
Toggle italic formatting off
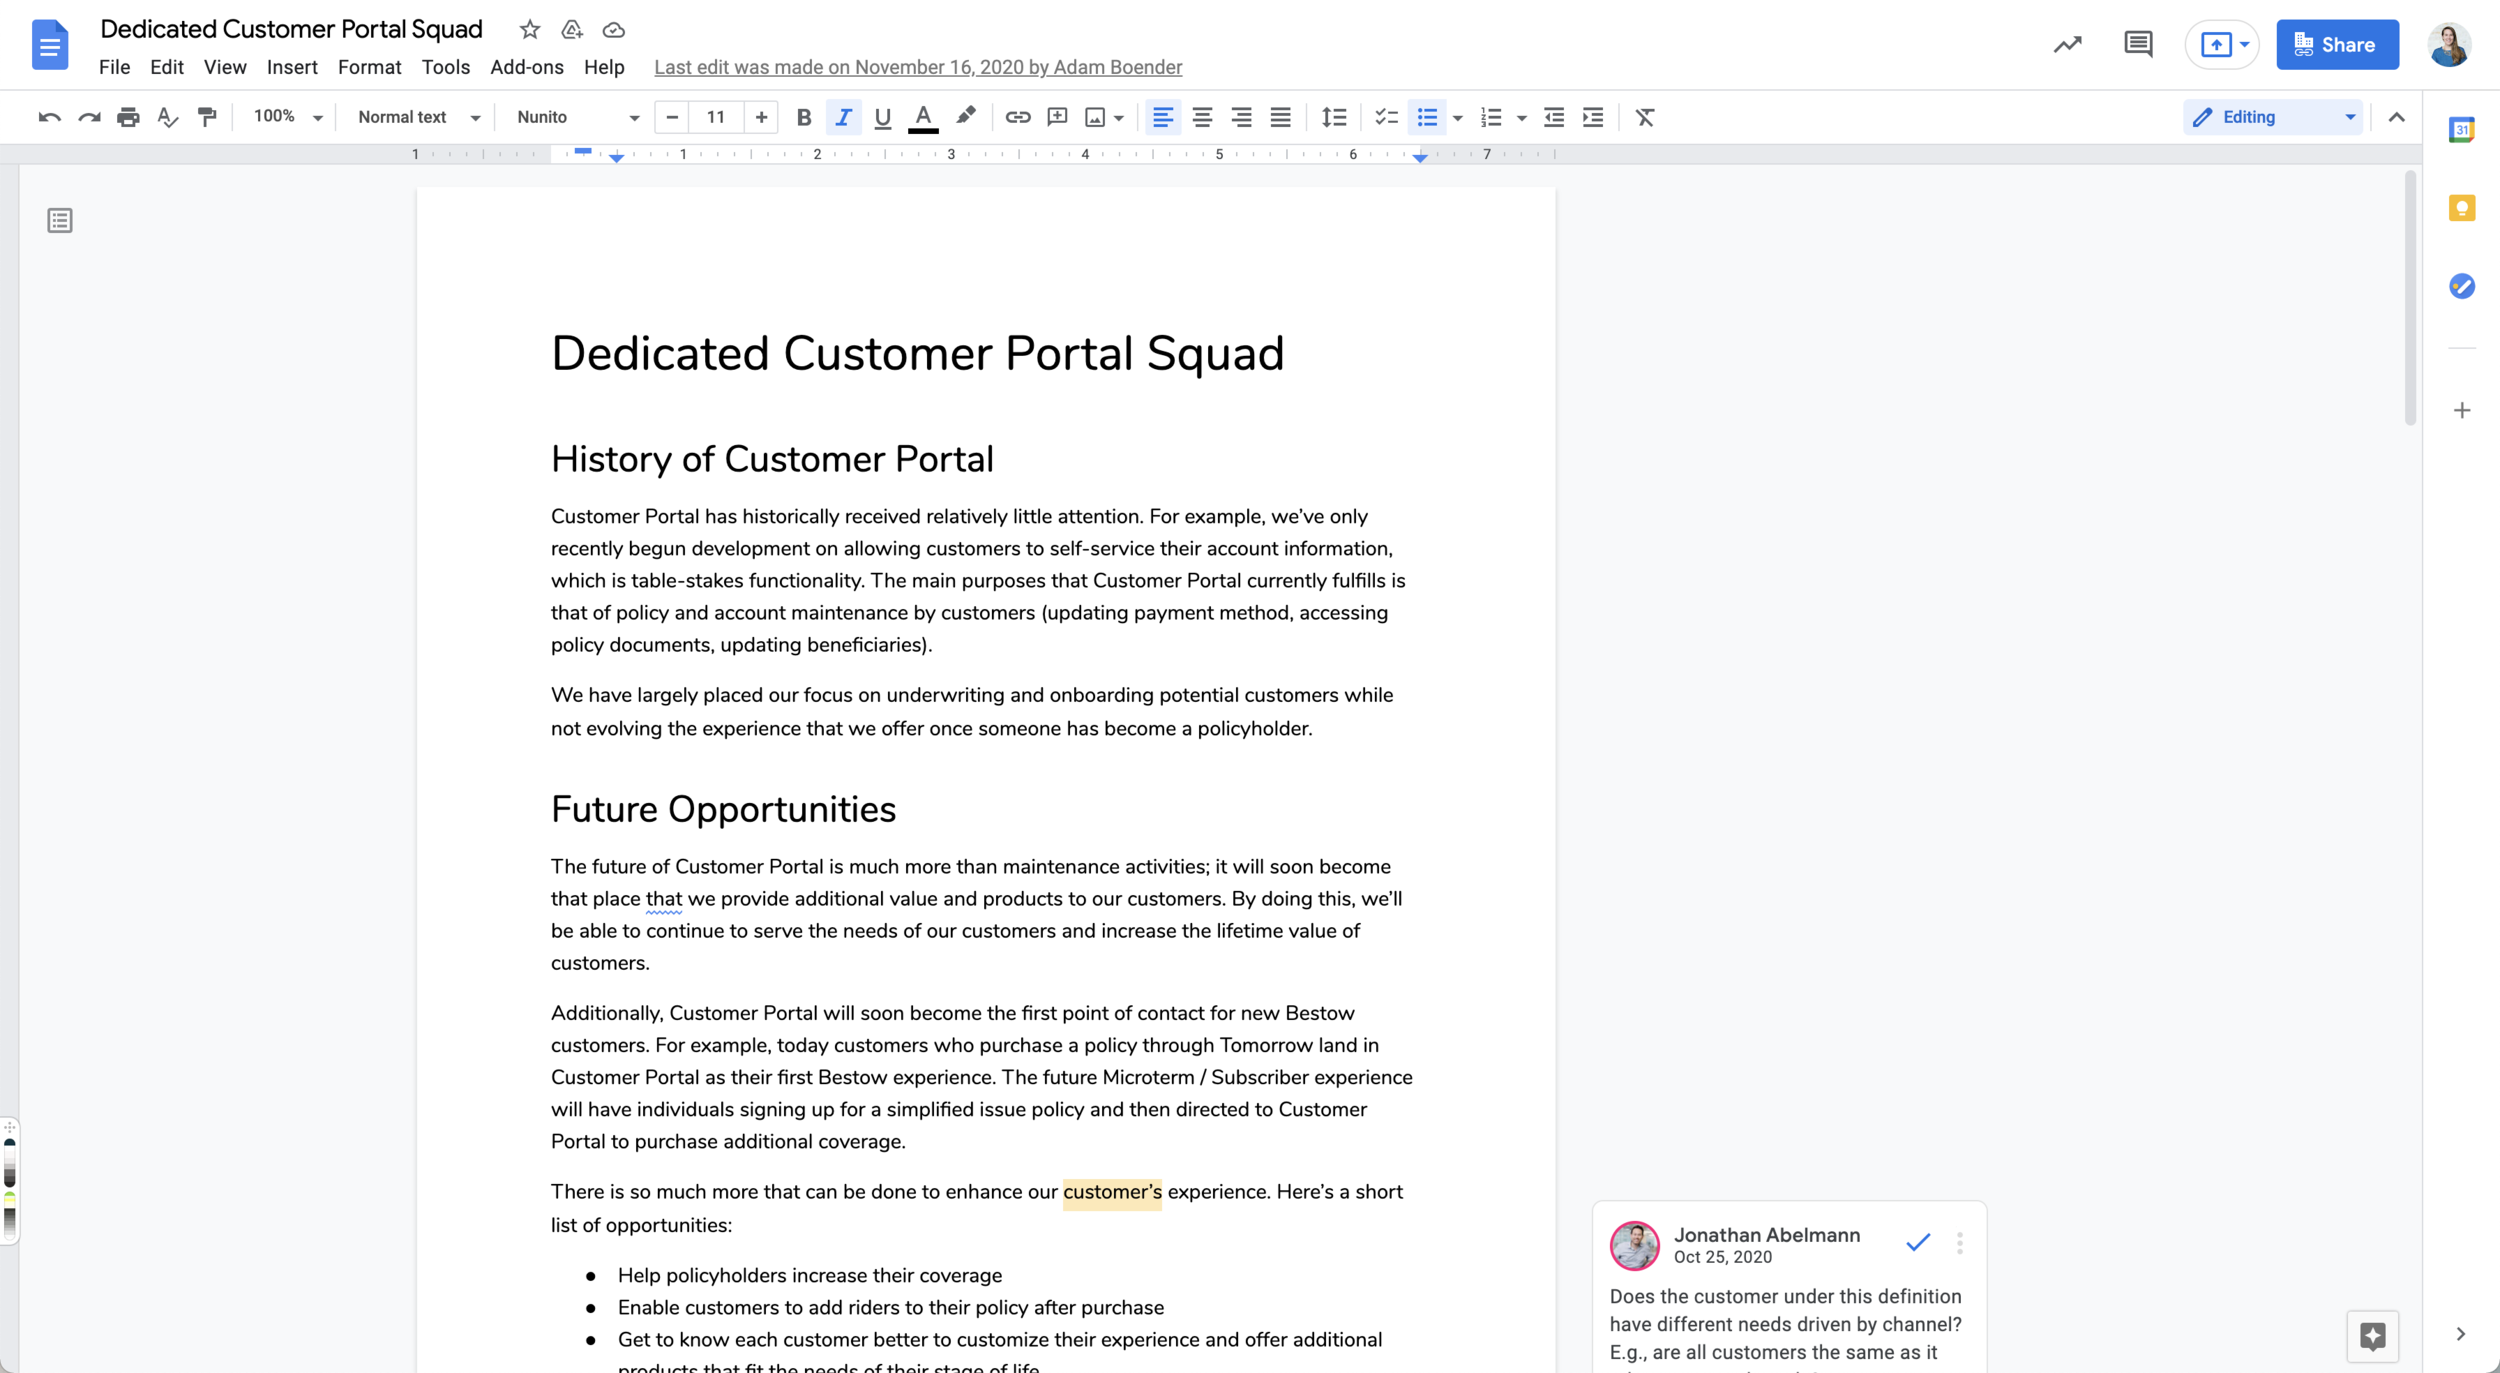click(x=843, y=117)
